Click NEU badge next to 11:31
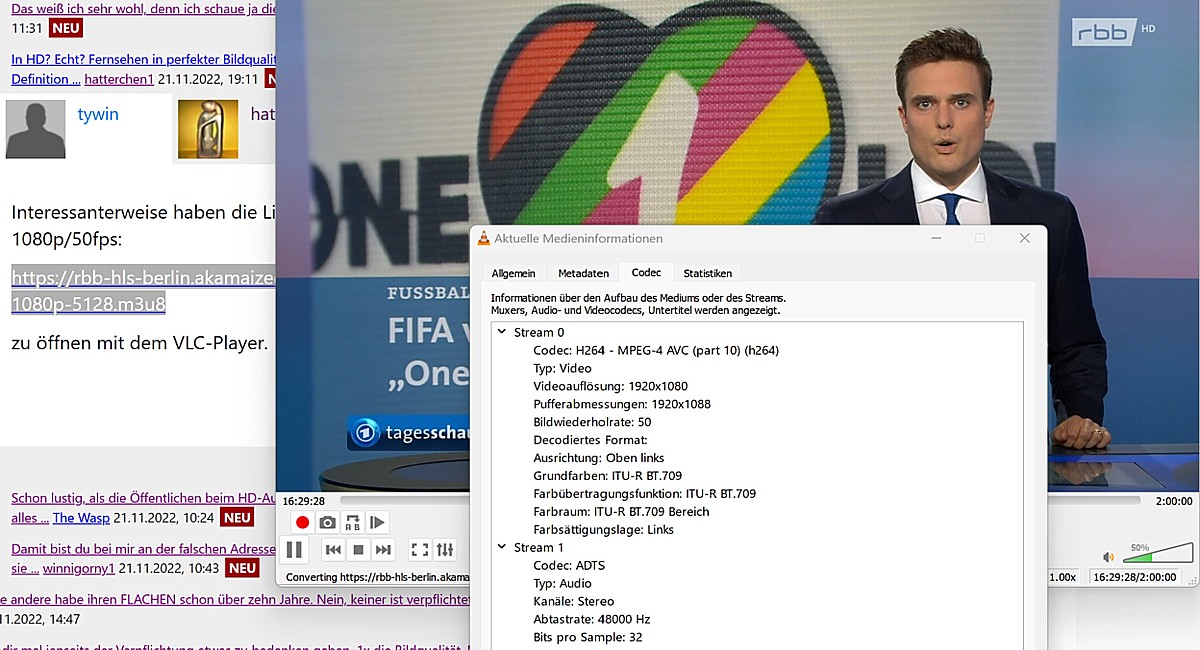Viewport: 1200px width, 650px height. coord(65,29)
